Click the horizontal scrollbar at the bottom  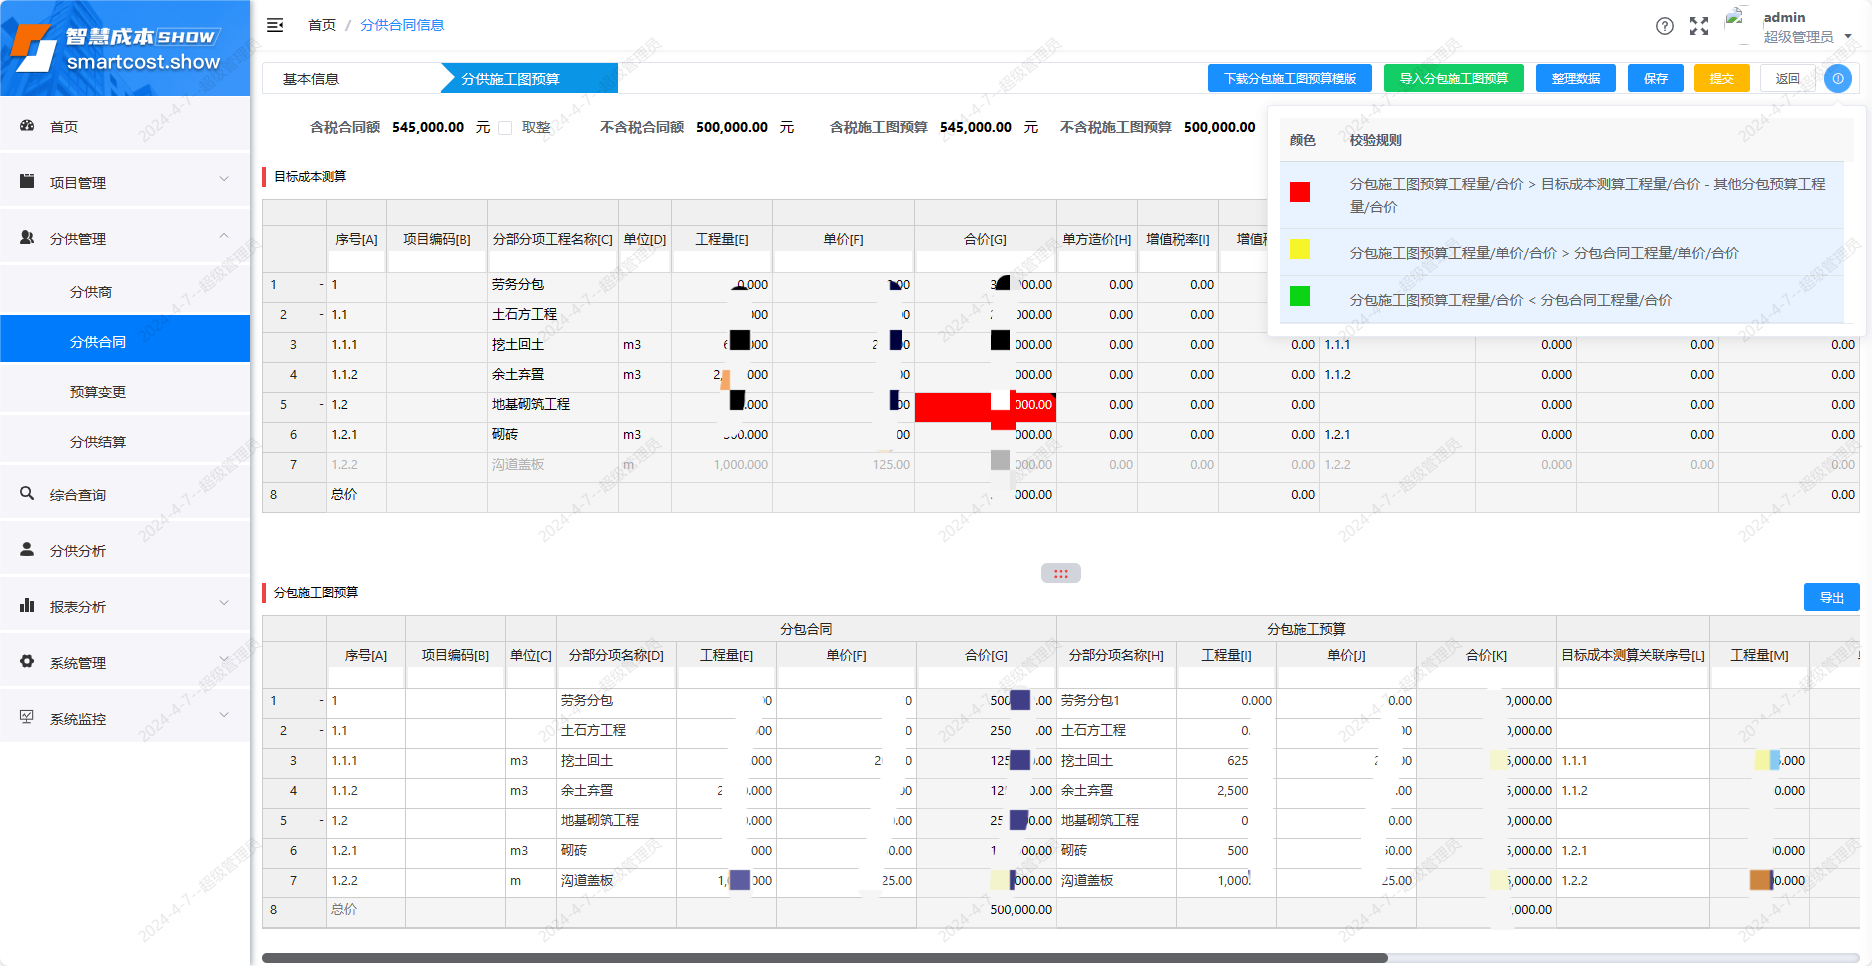824,958
